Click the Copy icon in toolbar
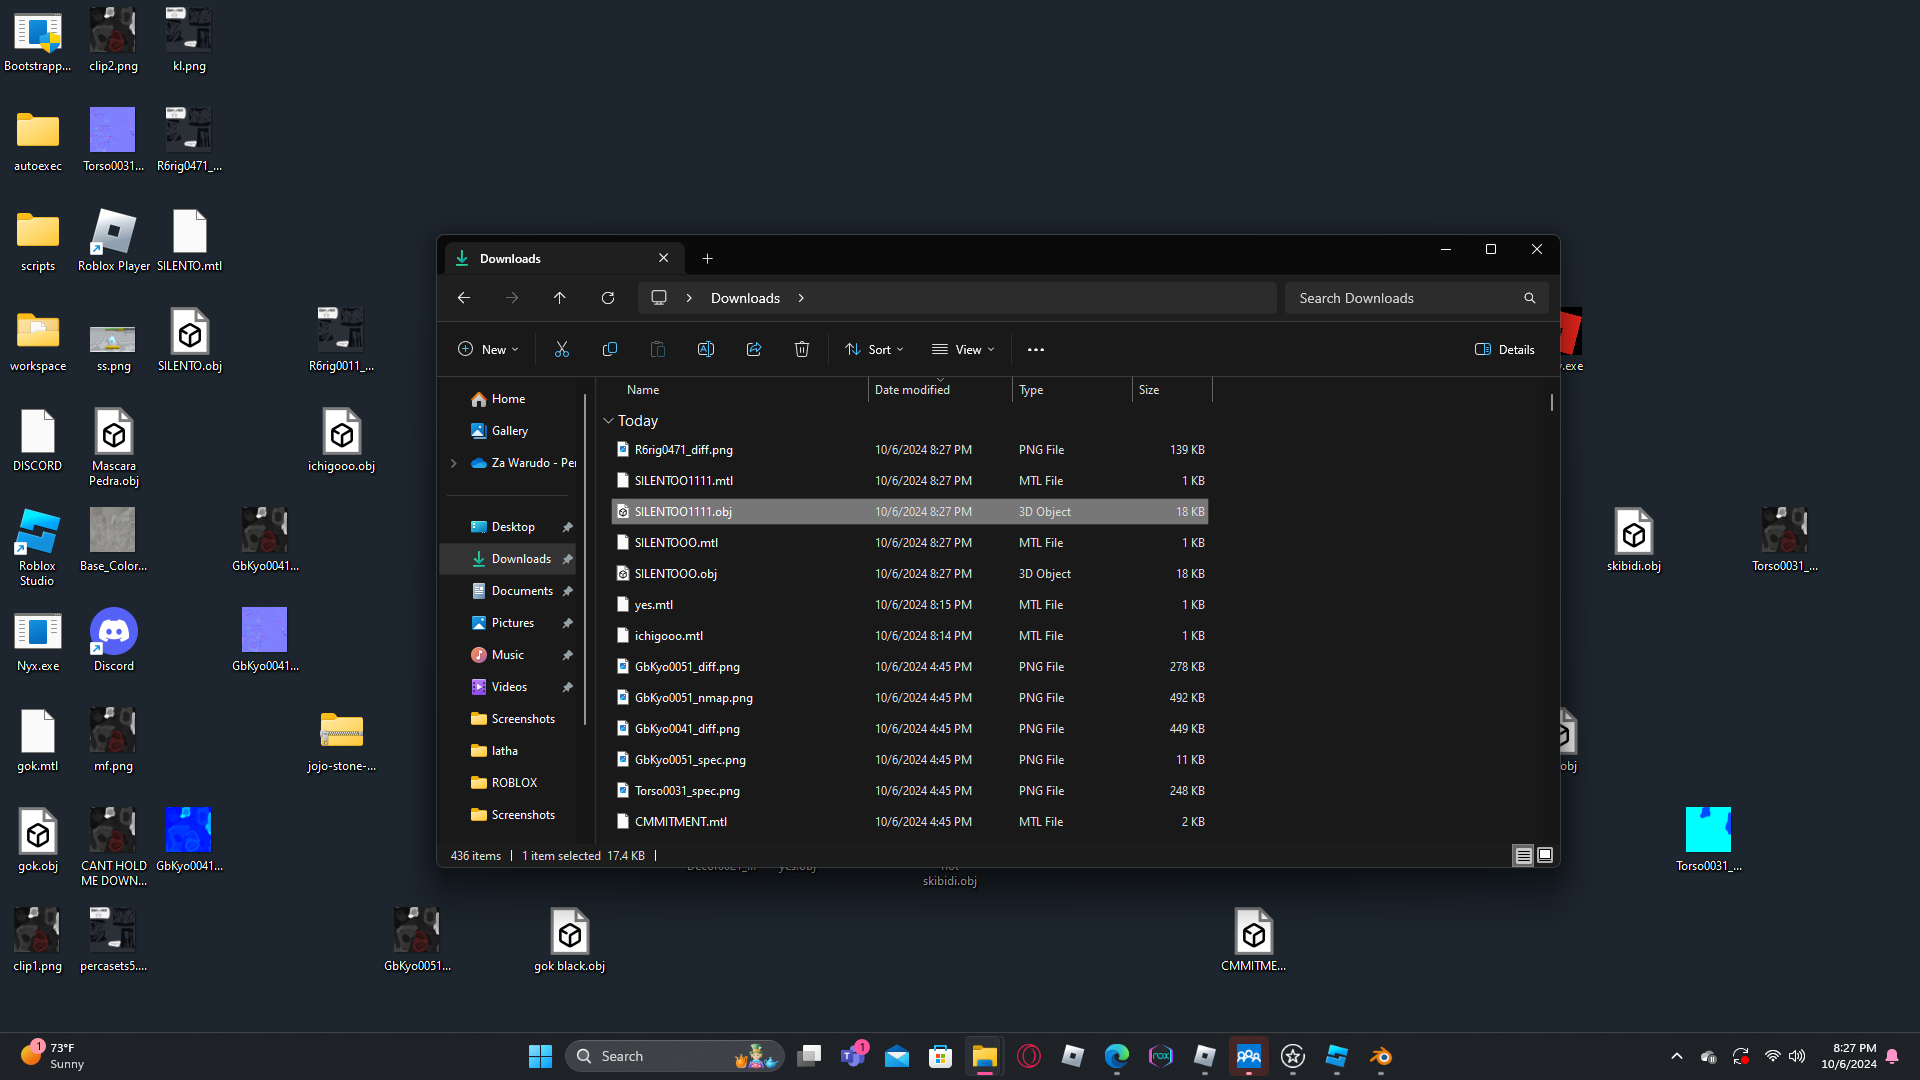The height and width of the screenshot is (1080, 1920). [x=609, y=349]
